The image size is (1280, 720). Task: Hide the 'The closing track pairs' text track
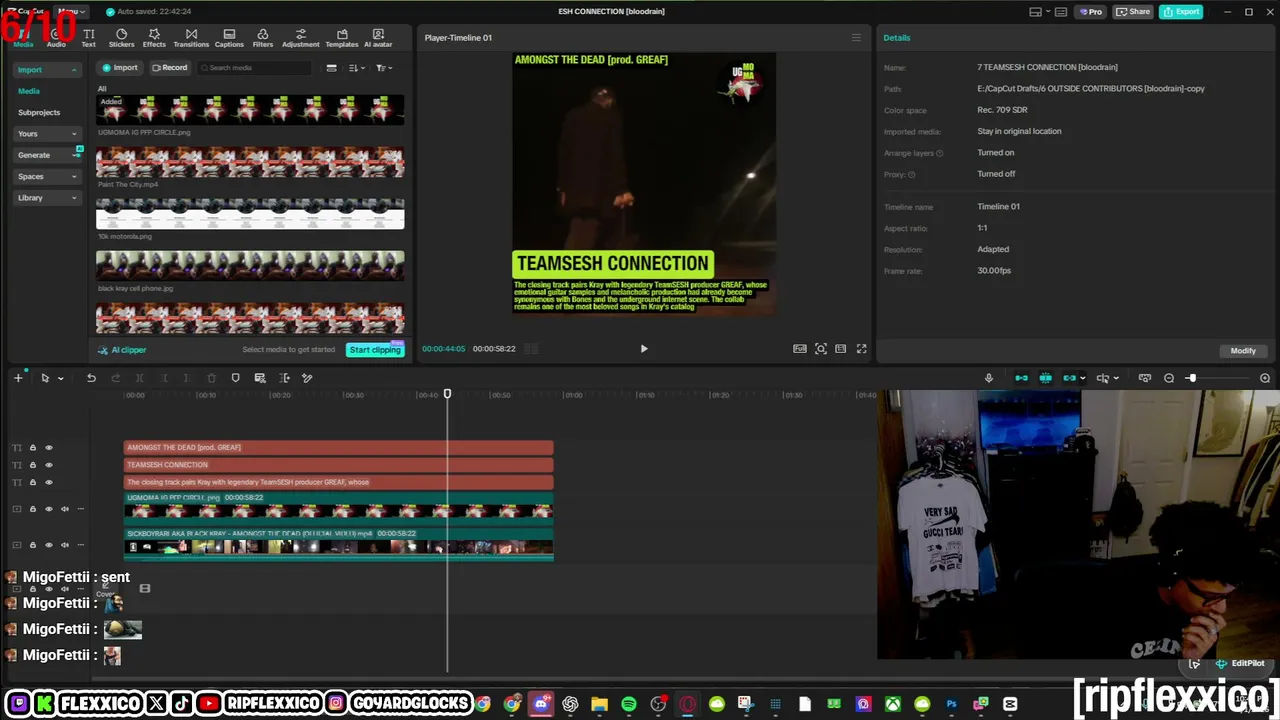(48, 482)
